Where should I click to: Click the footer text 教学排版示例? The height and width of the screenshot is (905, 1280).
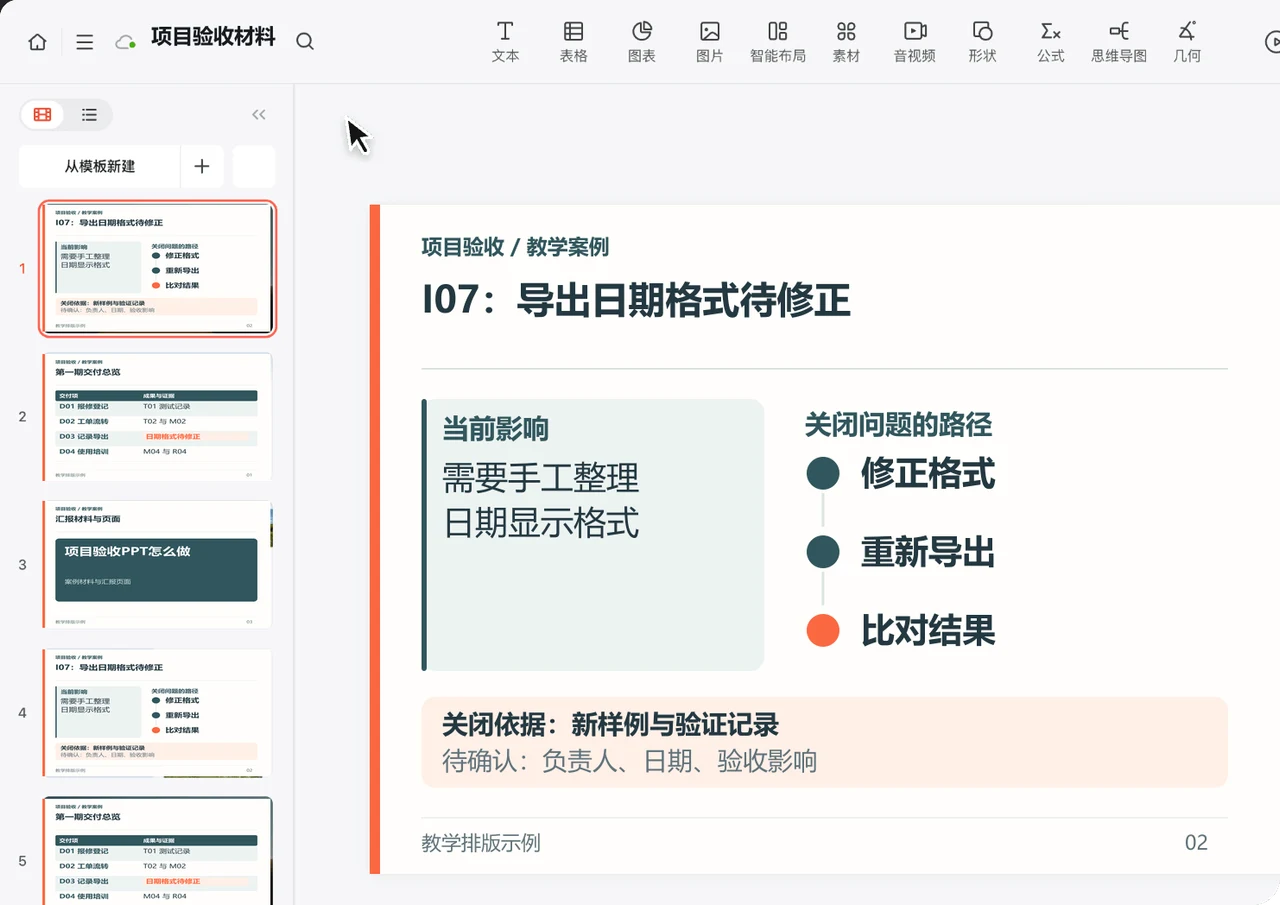coord(481,843)
